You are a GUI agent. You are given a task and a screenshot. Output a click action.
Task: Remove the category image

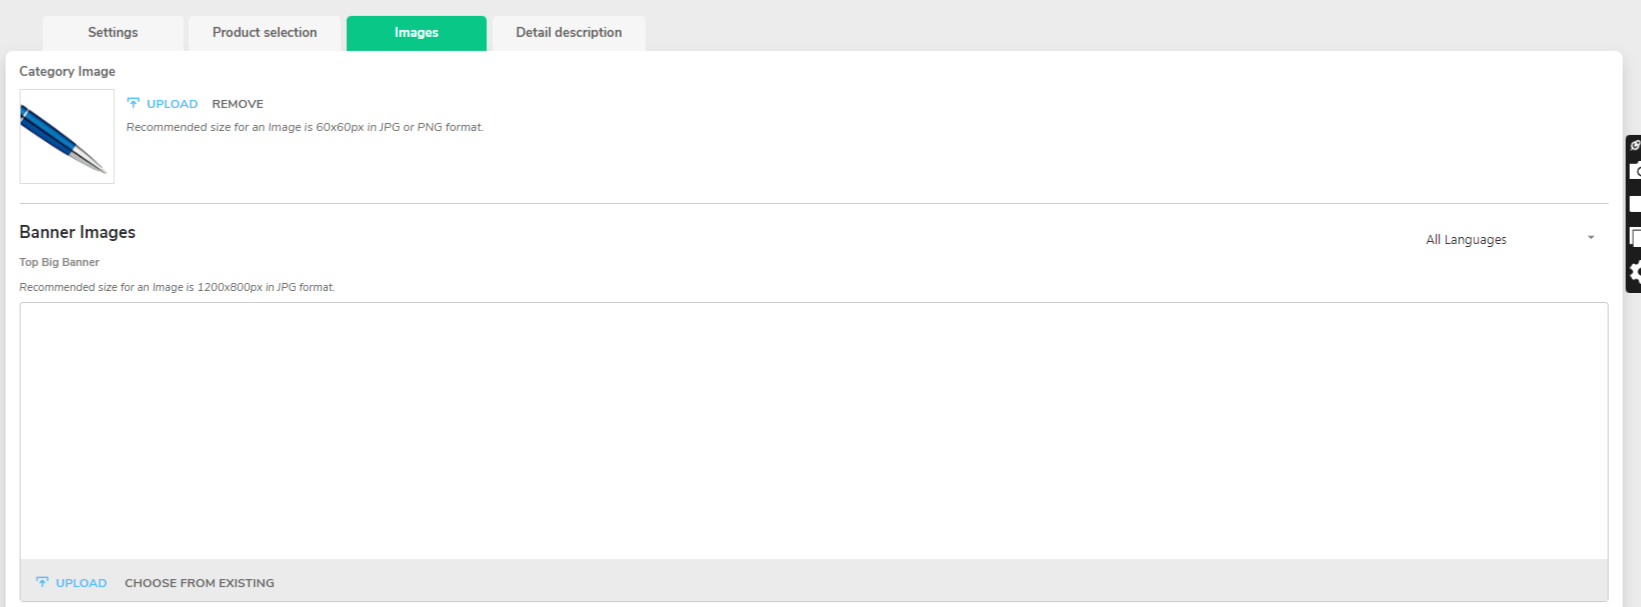pyautogui.click(x=238, y=104)
